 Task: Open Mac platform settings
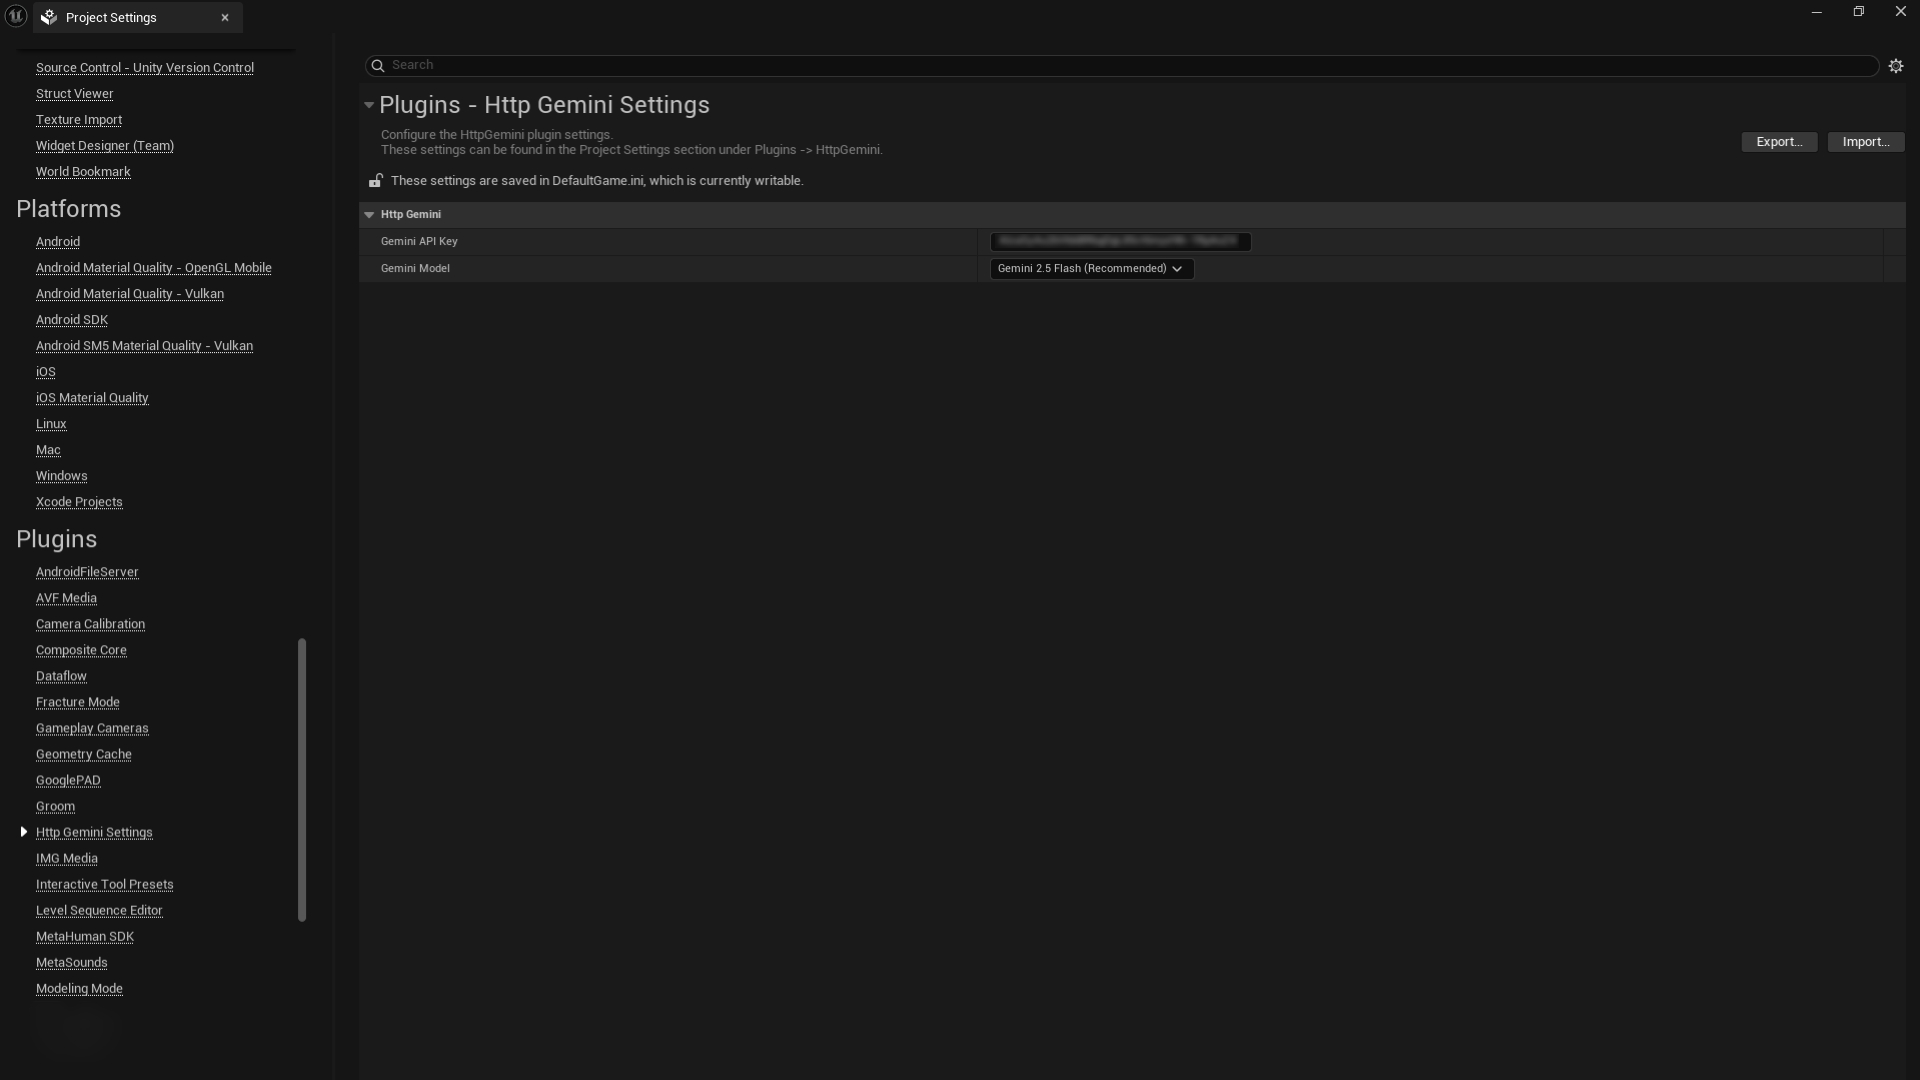pos(48,450)
